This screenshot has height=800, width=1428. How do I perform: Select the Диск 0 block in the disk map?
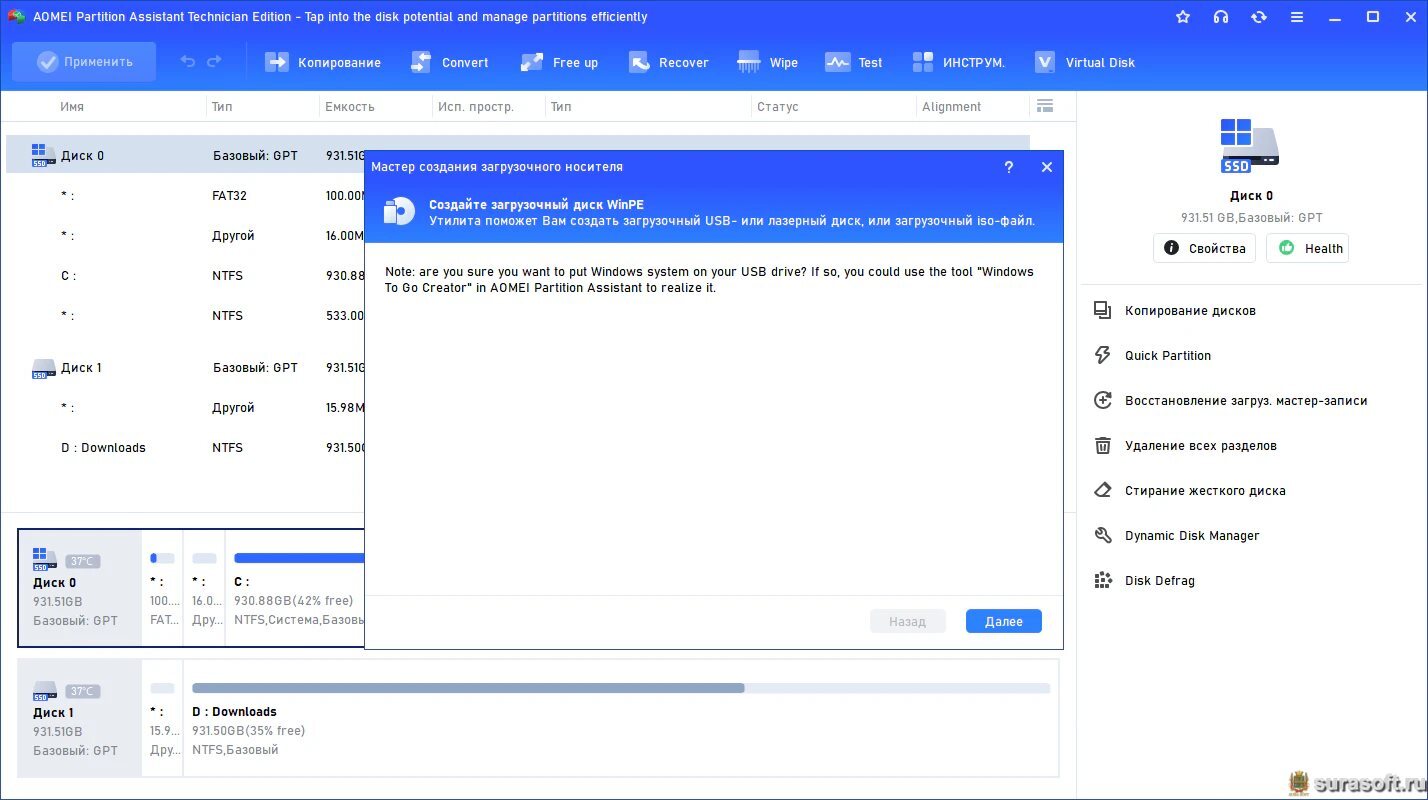point(80,588)
